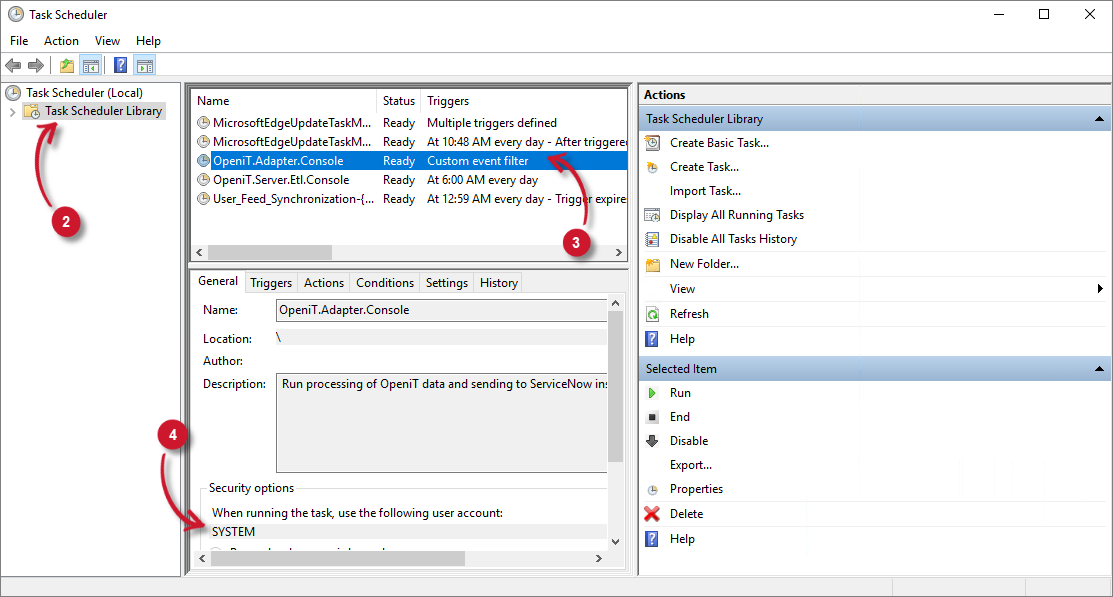This screenshot has width=1113, height=597.
Task: Click the back navigation arrow
Action: [x=13, y=65]
